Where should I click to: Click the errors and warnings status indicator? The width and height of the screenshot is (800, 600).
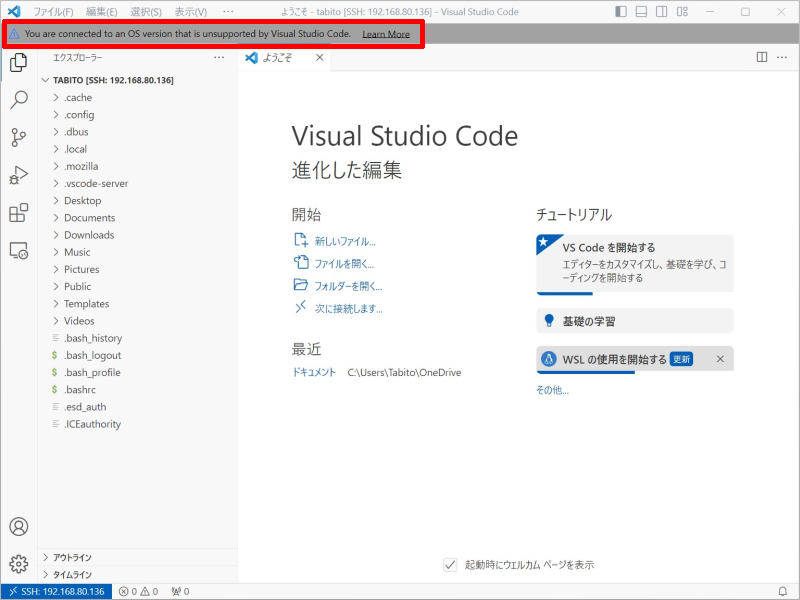136,590
